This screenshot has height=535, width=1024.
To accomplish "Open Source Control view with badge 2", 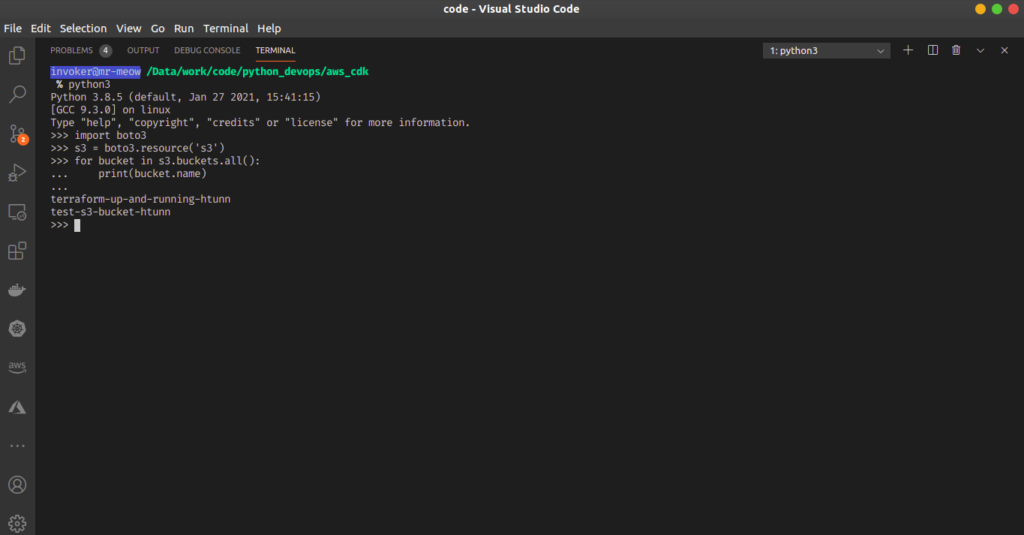I will tap(18, 134).
